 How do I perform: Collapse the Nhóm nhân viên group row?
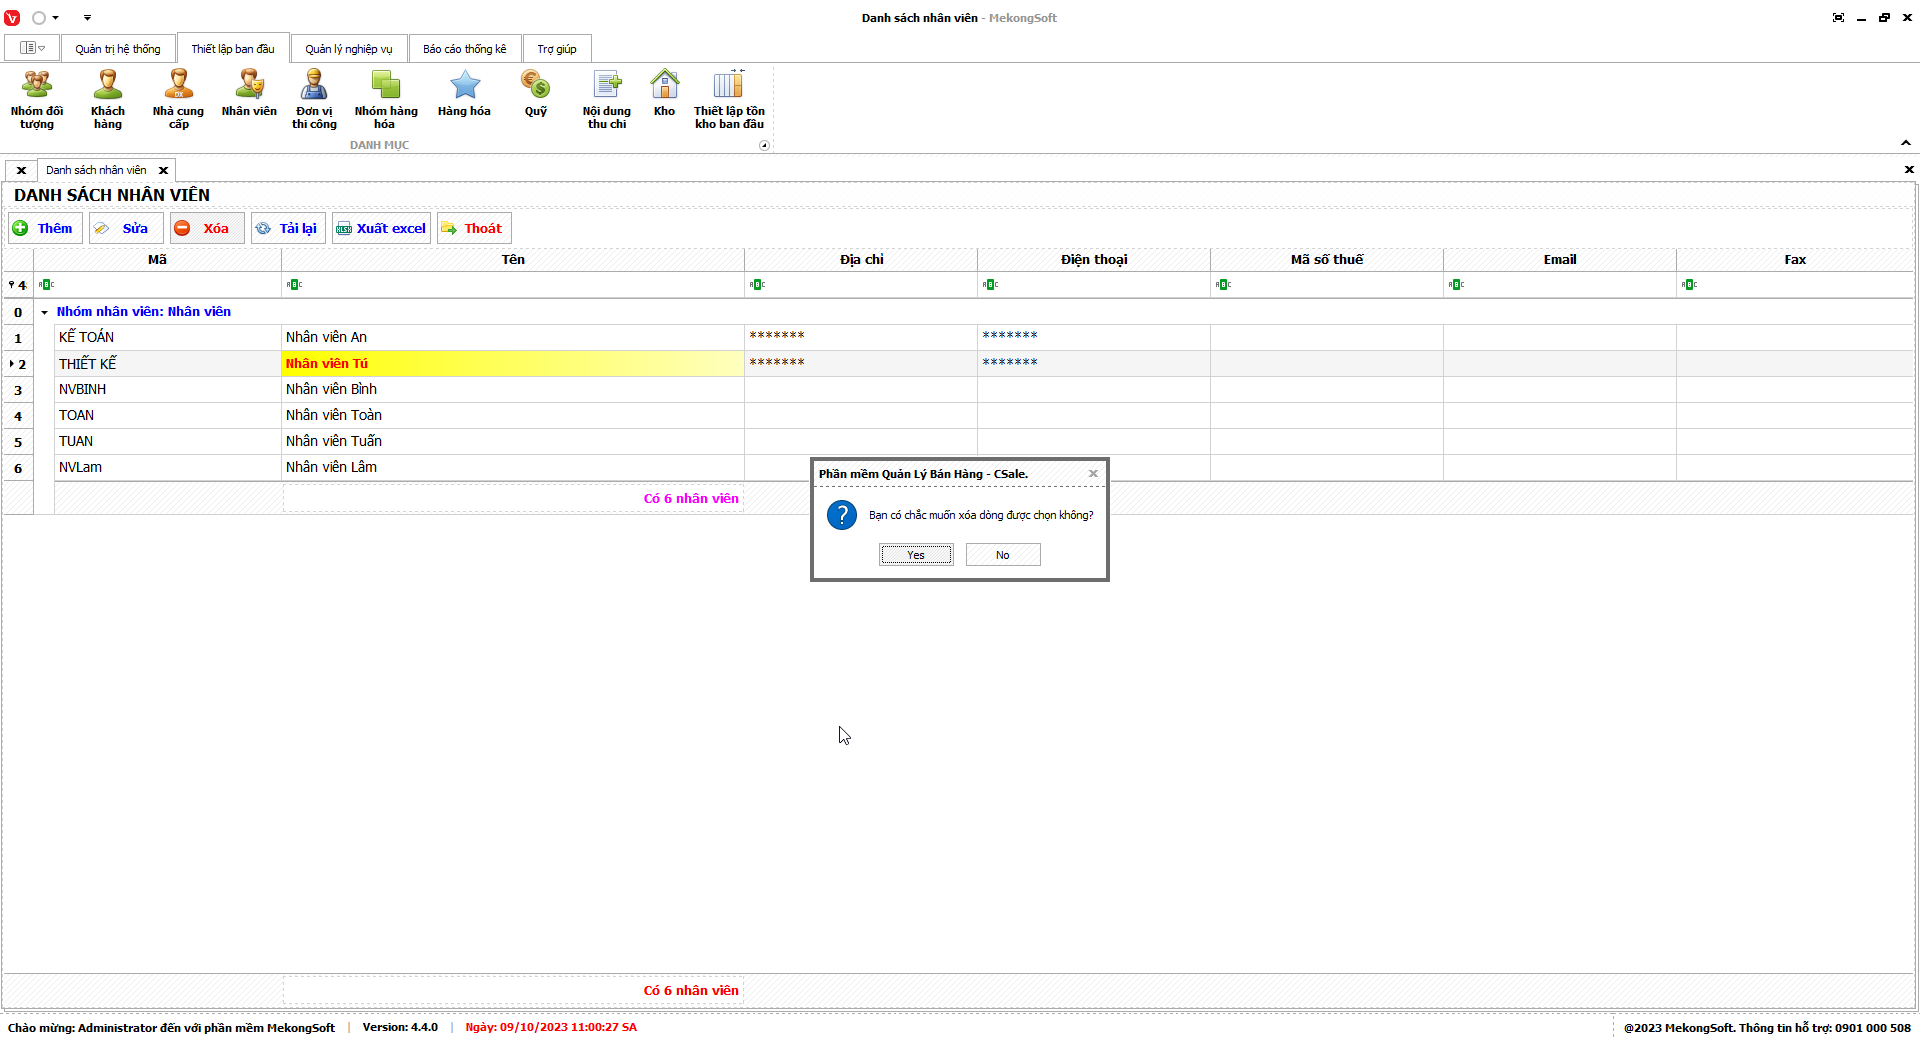tap(44, 313)
